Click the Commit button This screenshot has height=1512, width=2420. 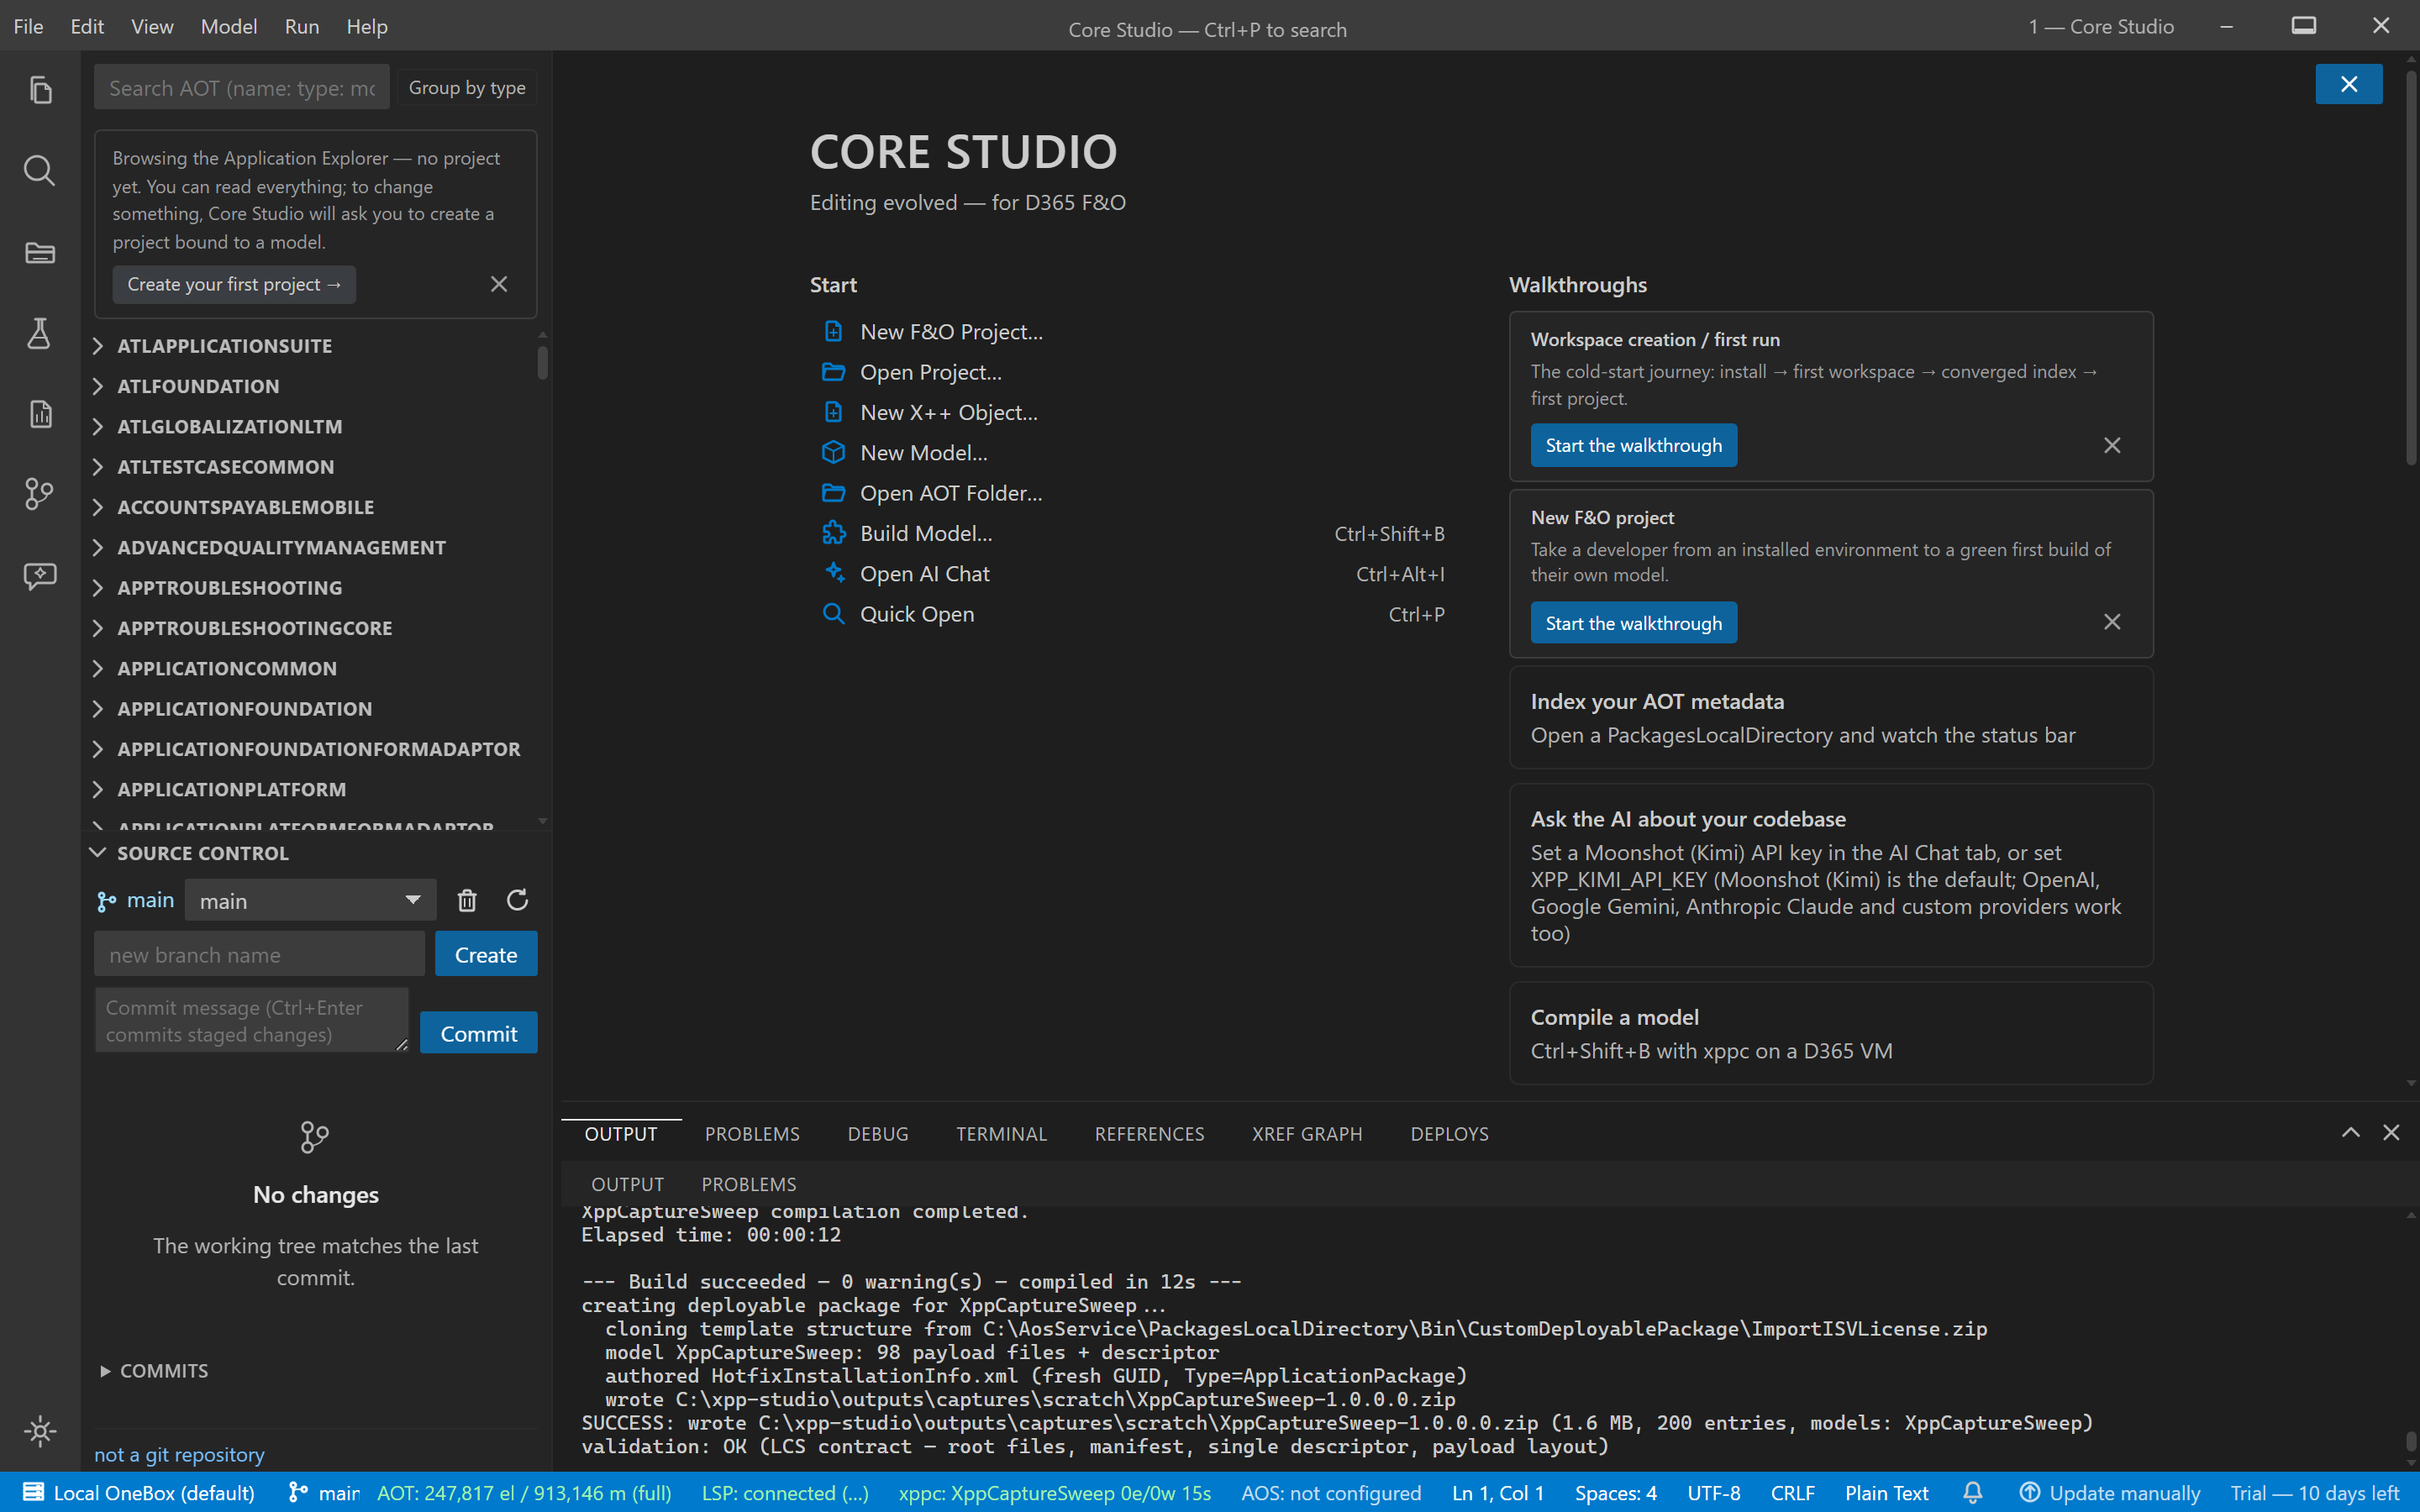pyautogui.click(x=479, y=1033)
